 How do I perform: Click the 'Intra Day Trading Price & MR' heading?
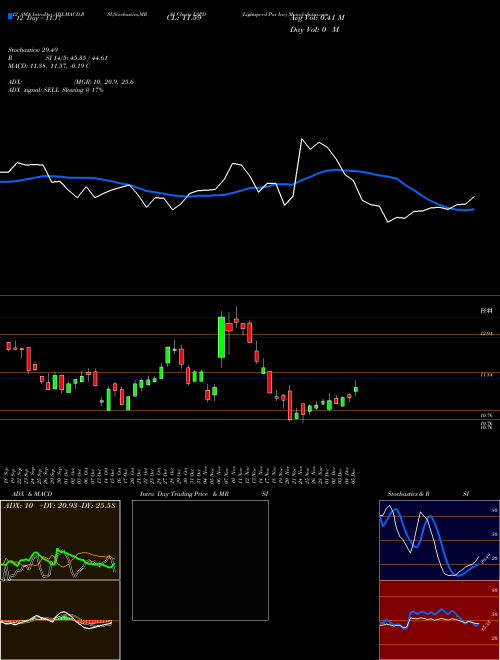click(184, 494)
